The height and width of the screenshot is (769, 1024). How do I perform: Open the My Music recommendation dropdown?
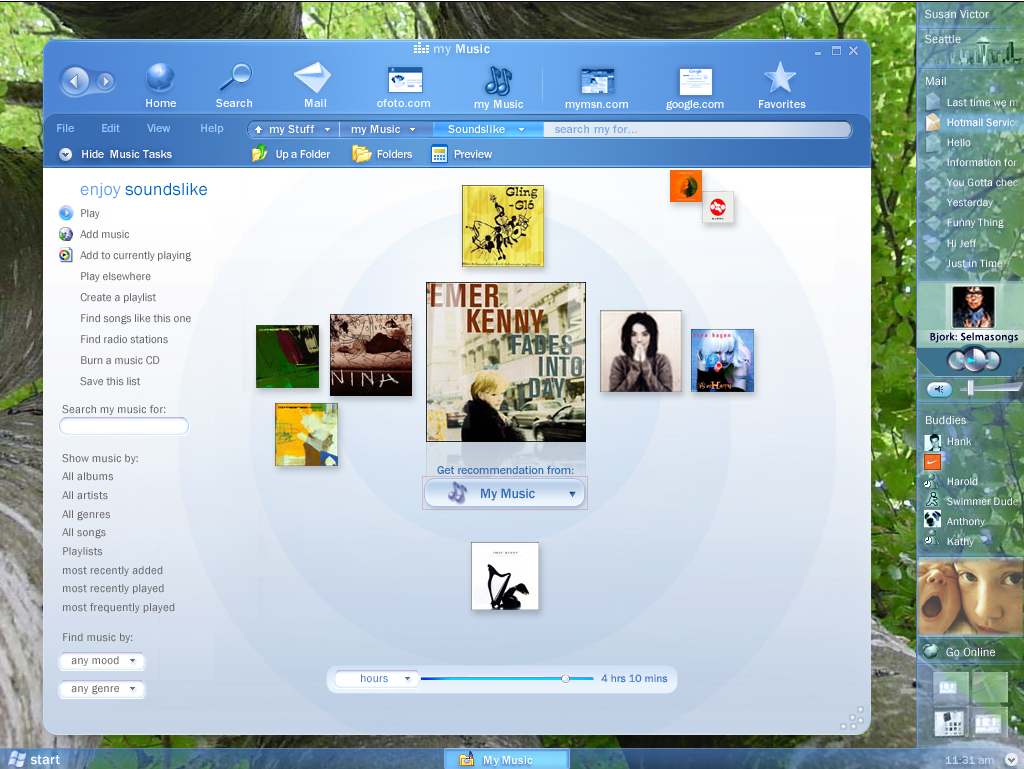[504, 494]
